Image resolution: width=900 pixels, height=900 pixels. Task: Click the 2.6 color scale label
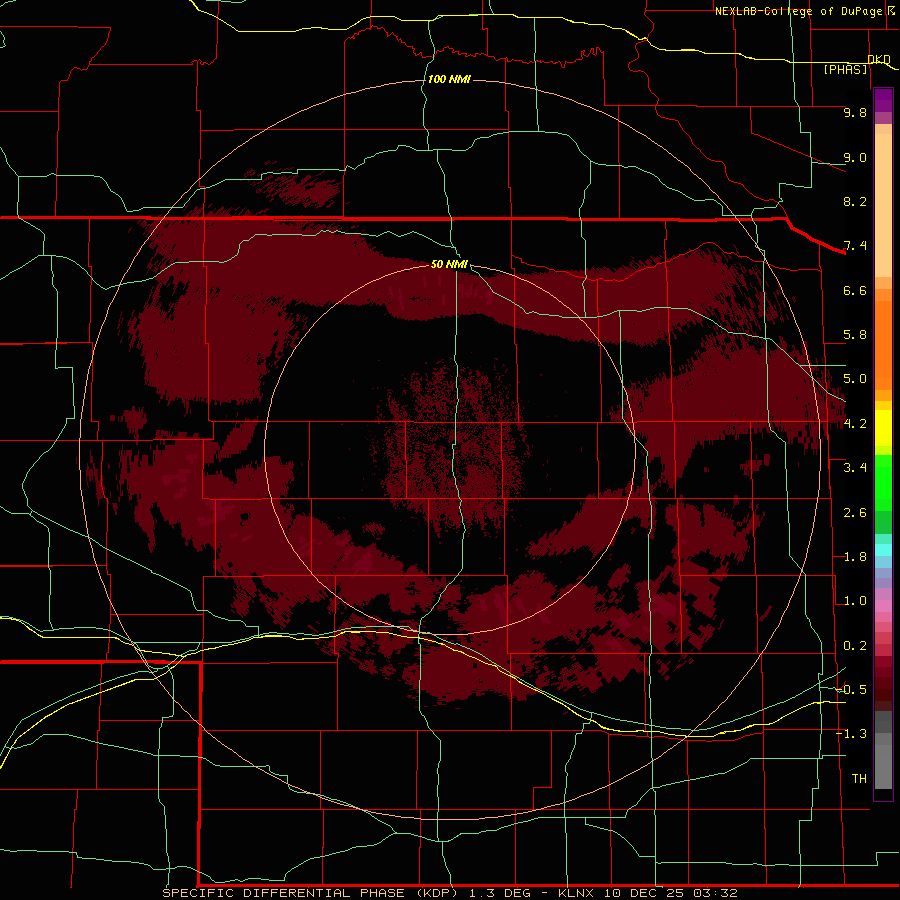[855, 513]
